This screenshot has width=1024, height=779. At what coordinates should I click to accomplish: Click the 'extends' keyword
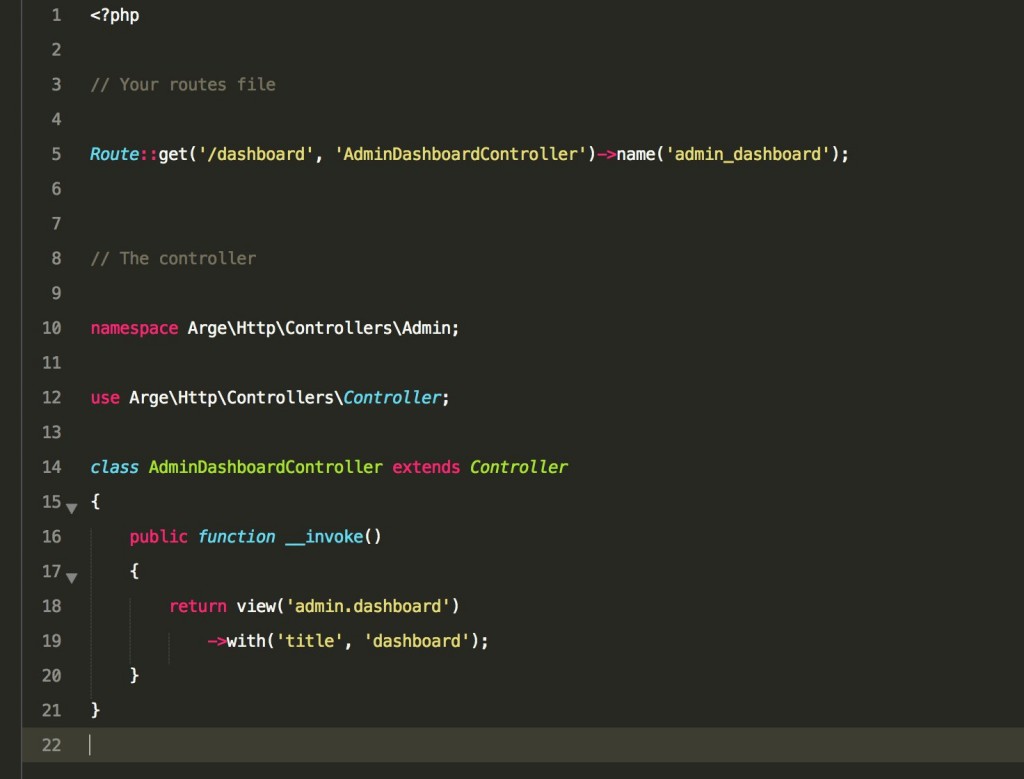[426, 467]
